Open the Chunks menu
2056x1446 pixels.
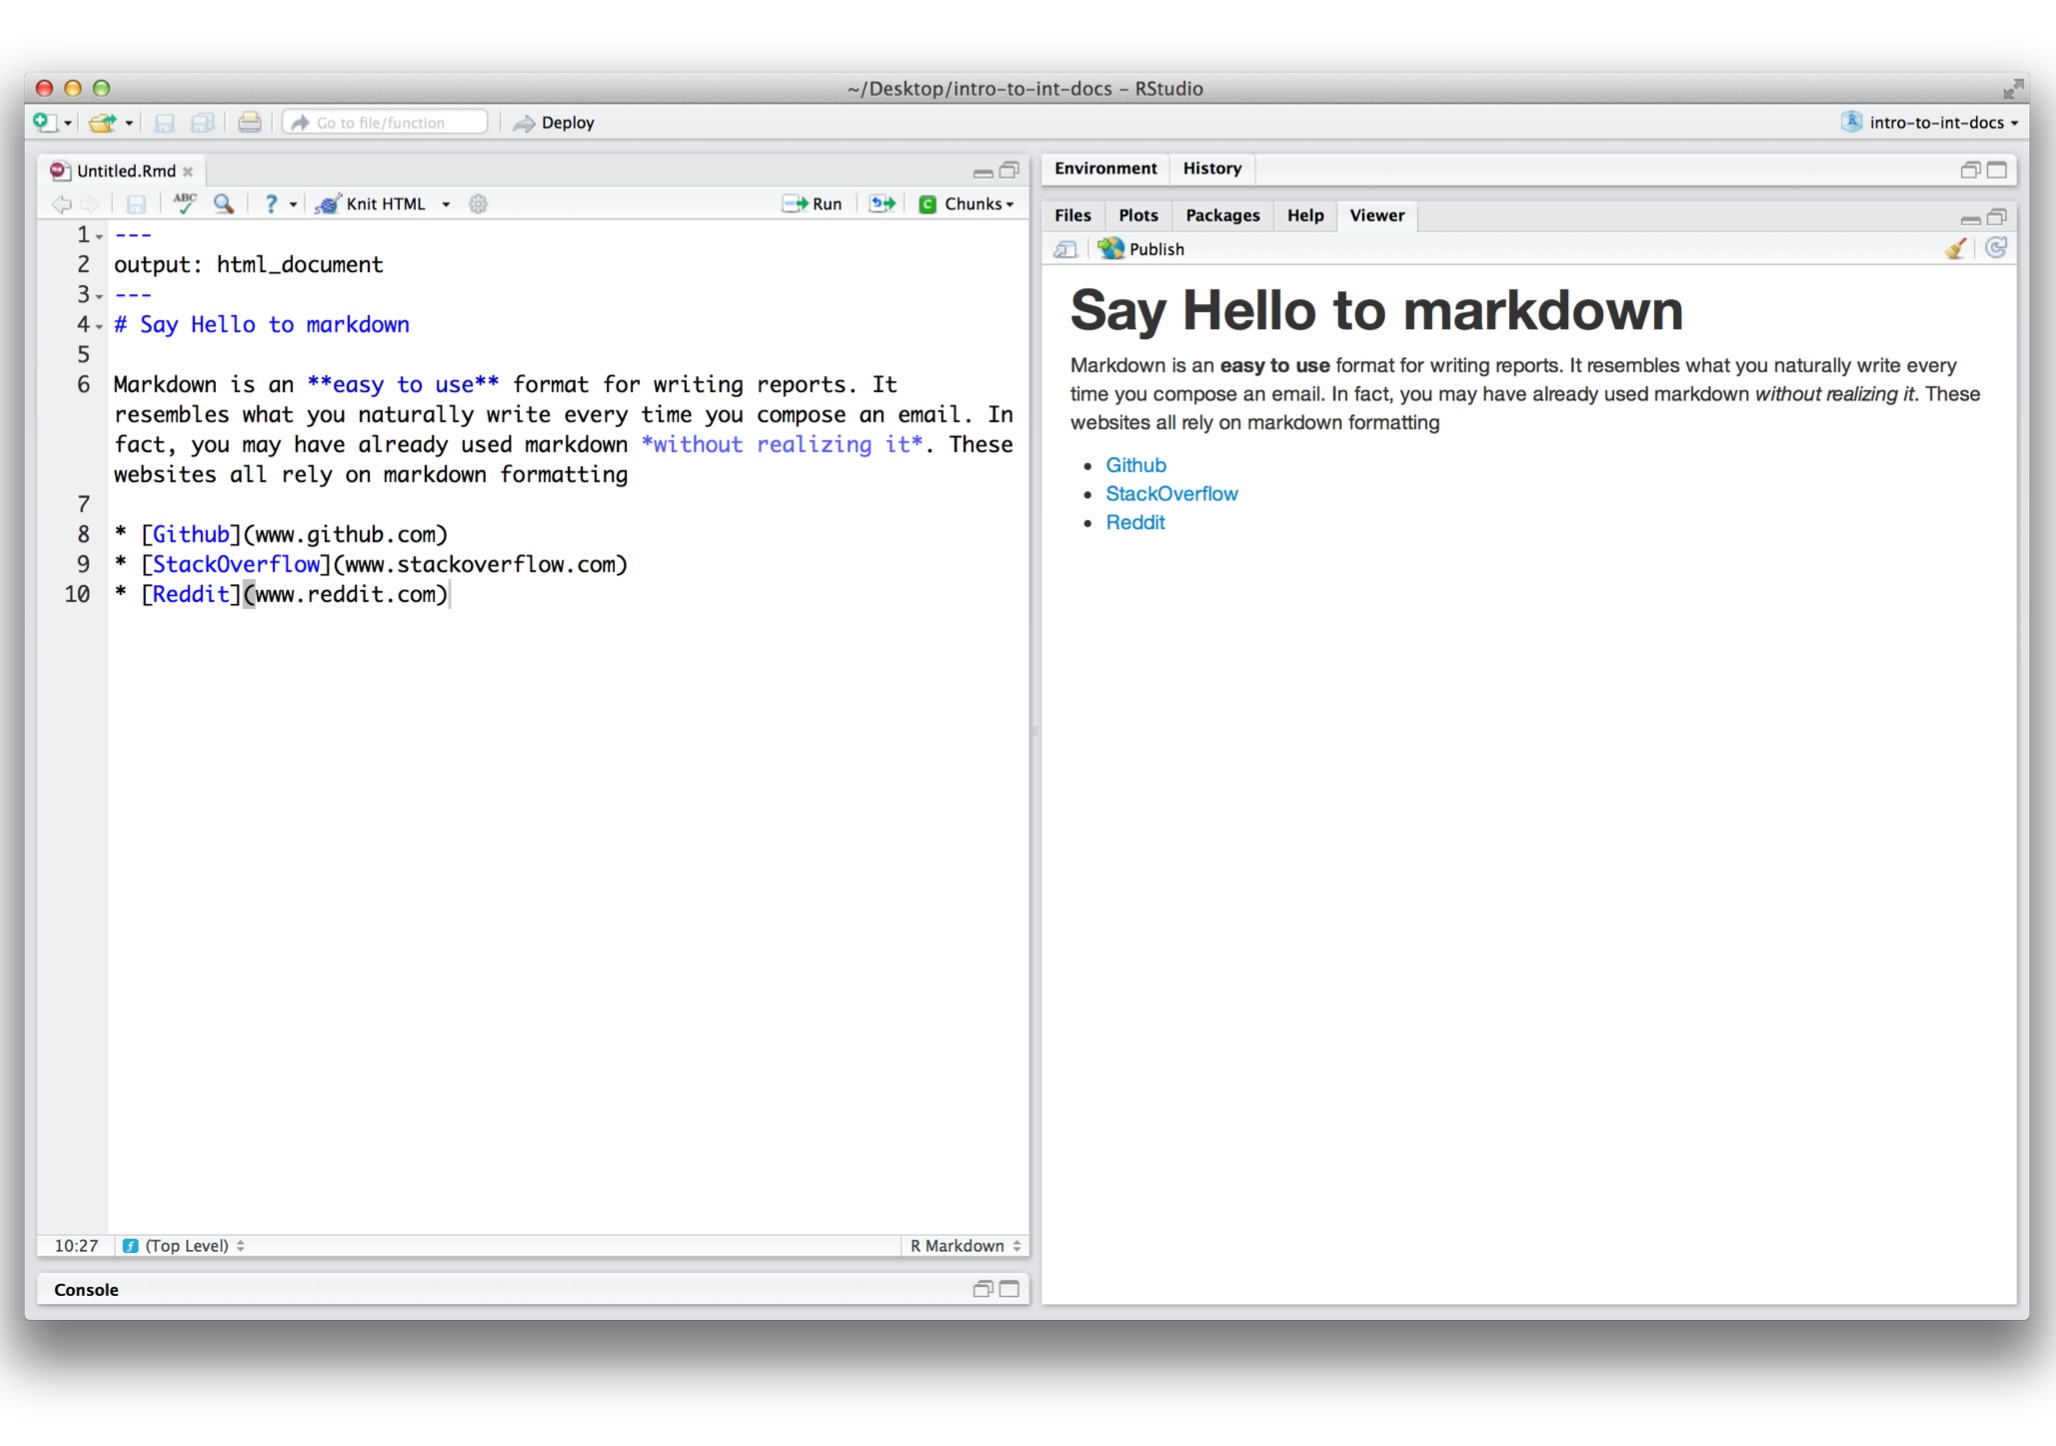coord(972,203)
